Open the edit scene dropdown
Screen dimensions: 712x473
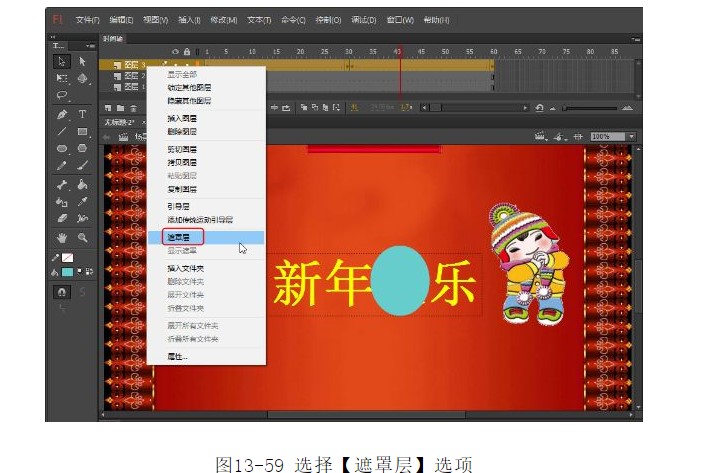541,136
